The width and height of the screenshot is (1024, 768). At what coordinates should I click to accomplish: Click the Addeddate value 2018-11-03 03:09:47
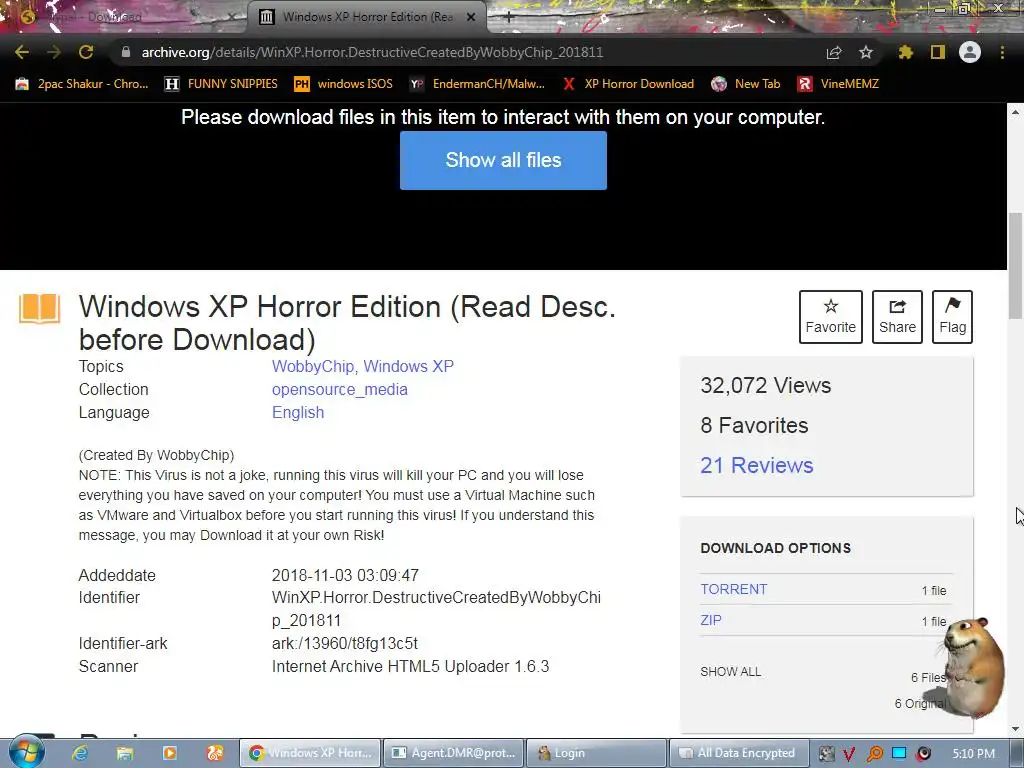tap(345, 575)
